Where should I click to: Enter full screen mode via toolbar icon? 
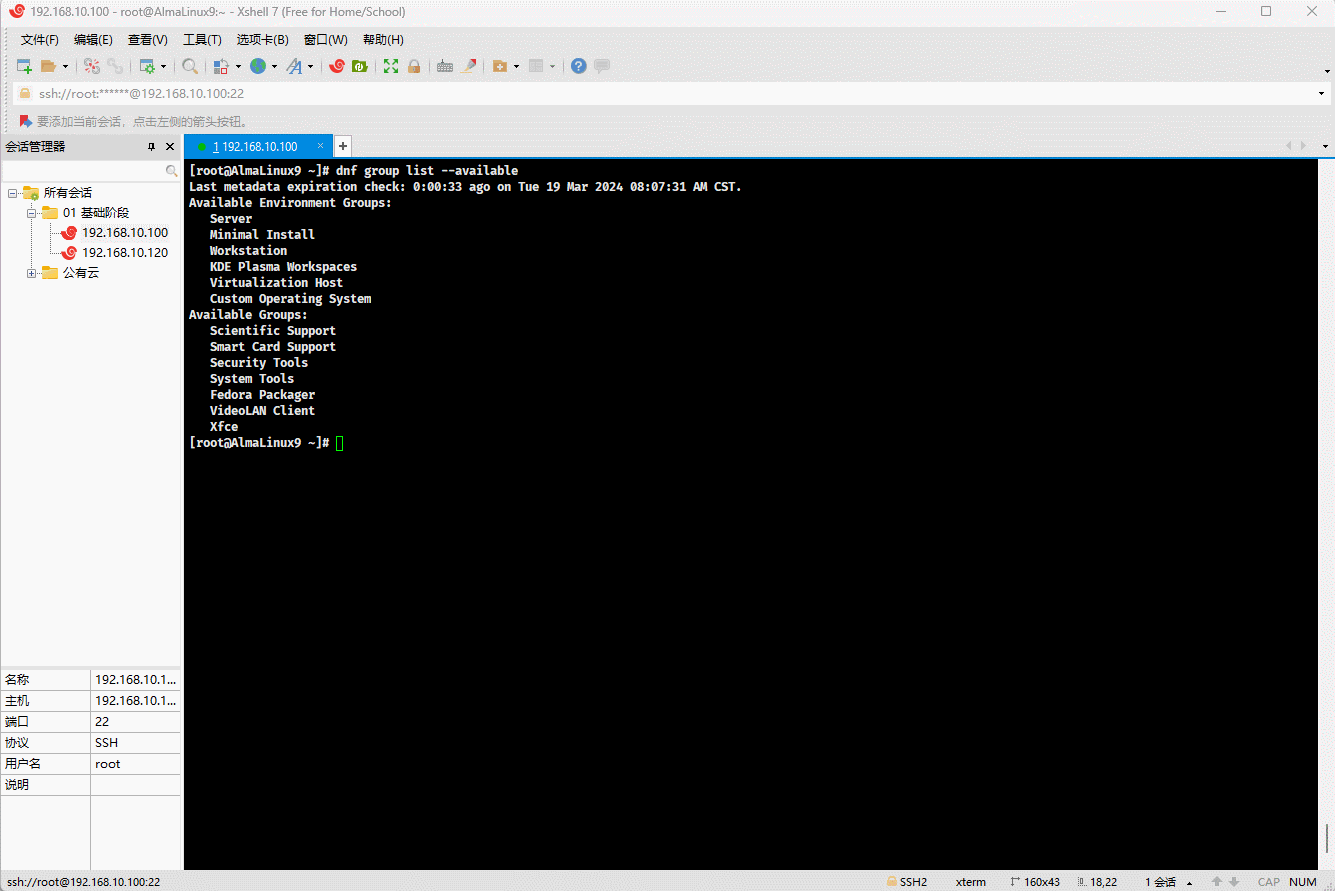click(391, 66)
